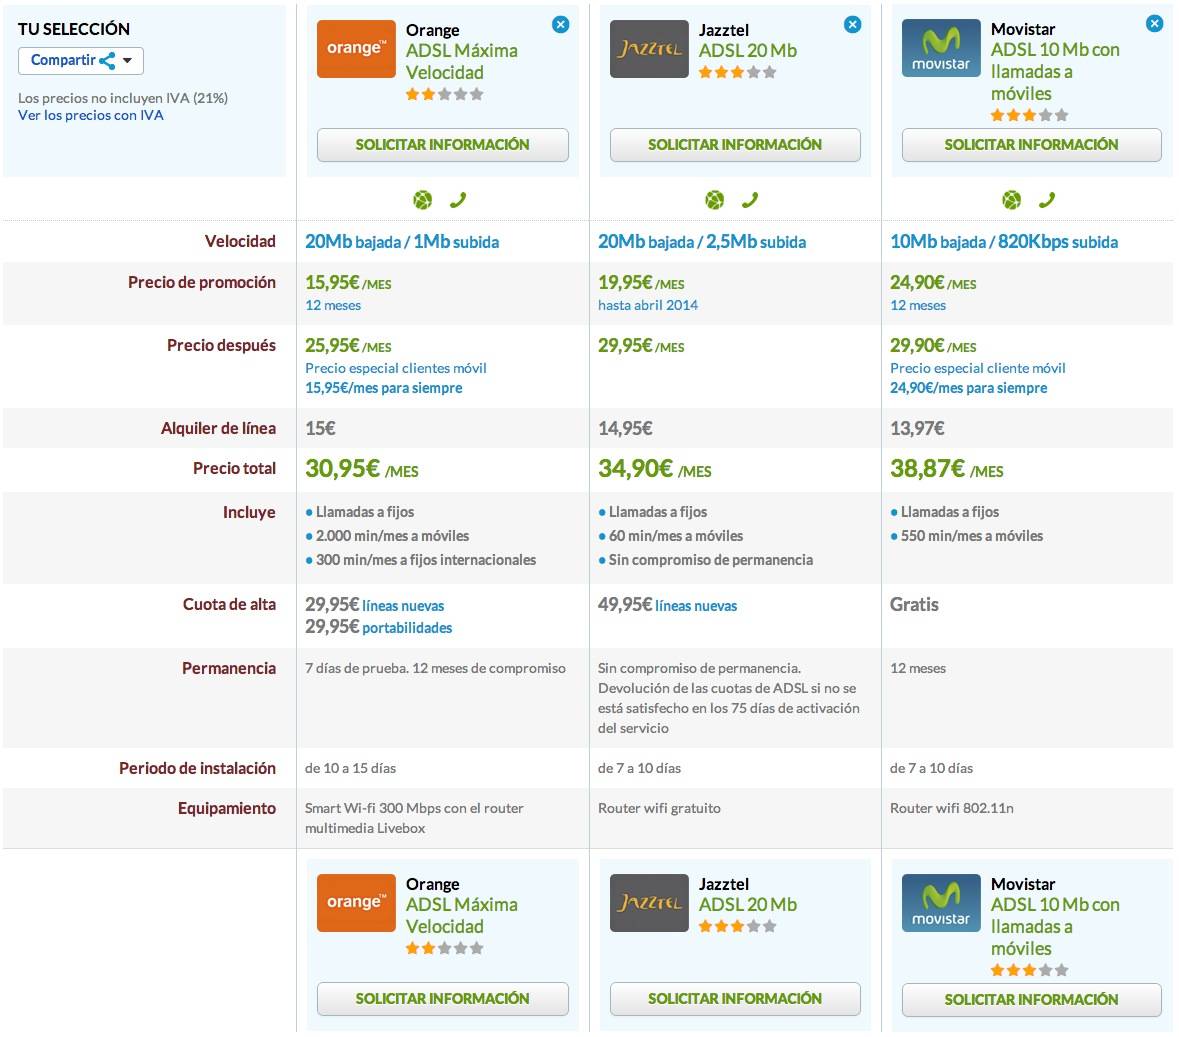Click '20Mb bajada / 2,5Mb subida' speed

click(702, 242)
